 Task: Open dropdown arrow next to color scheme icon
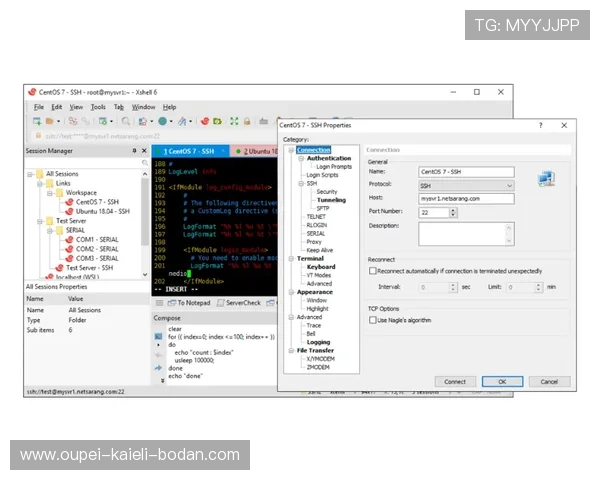(x=152, y=122)
